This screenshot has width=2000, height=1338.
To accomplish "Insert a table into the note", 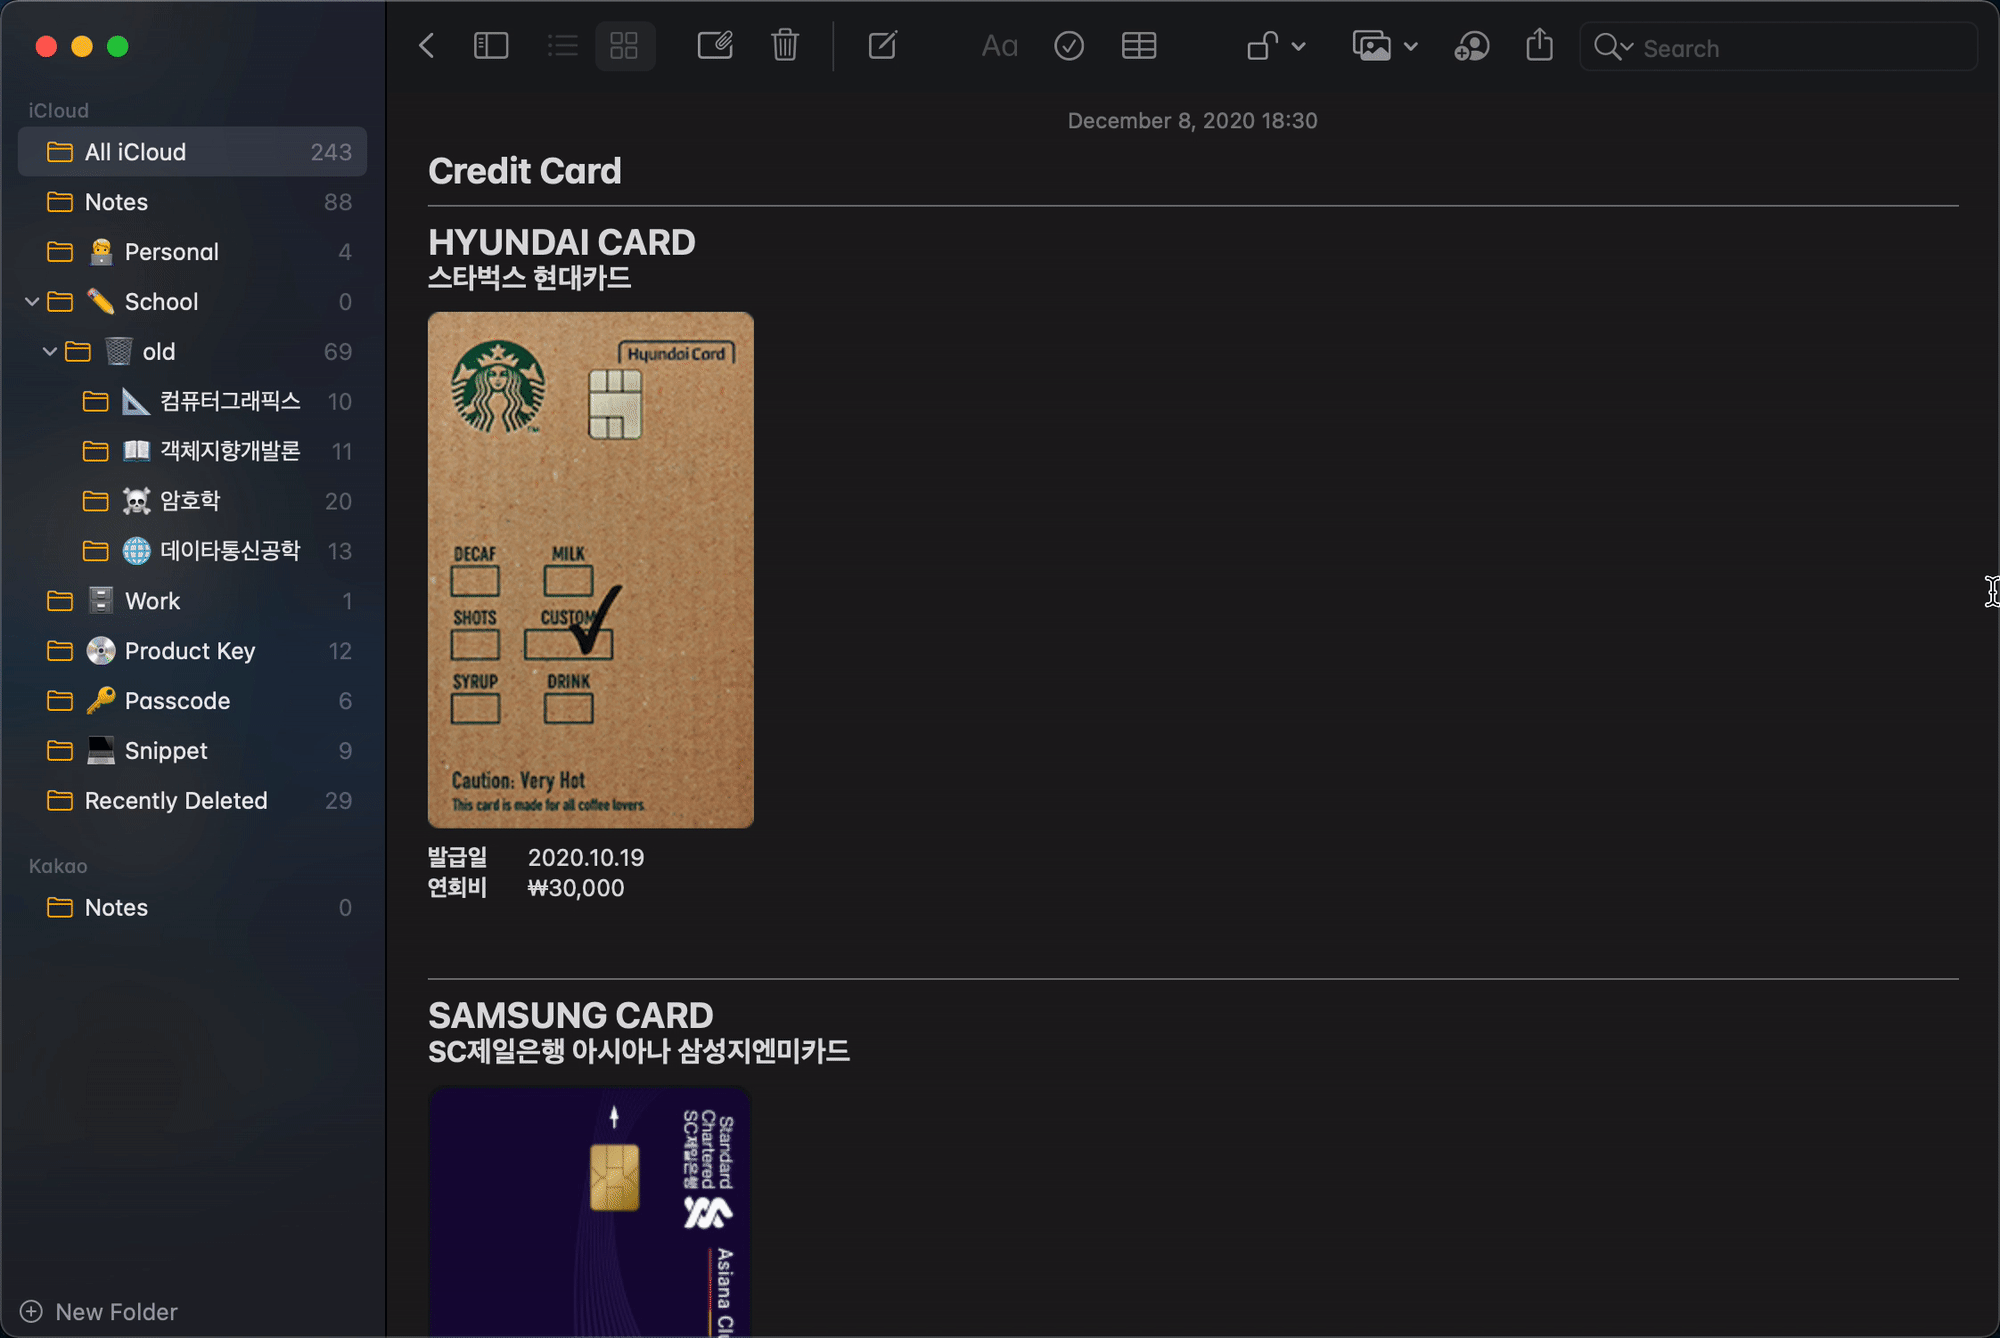I will point(1139,46).
